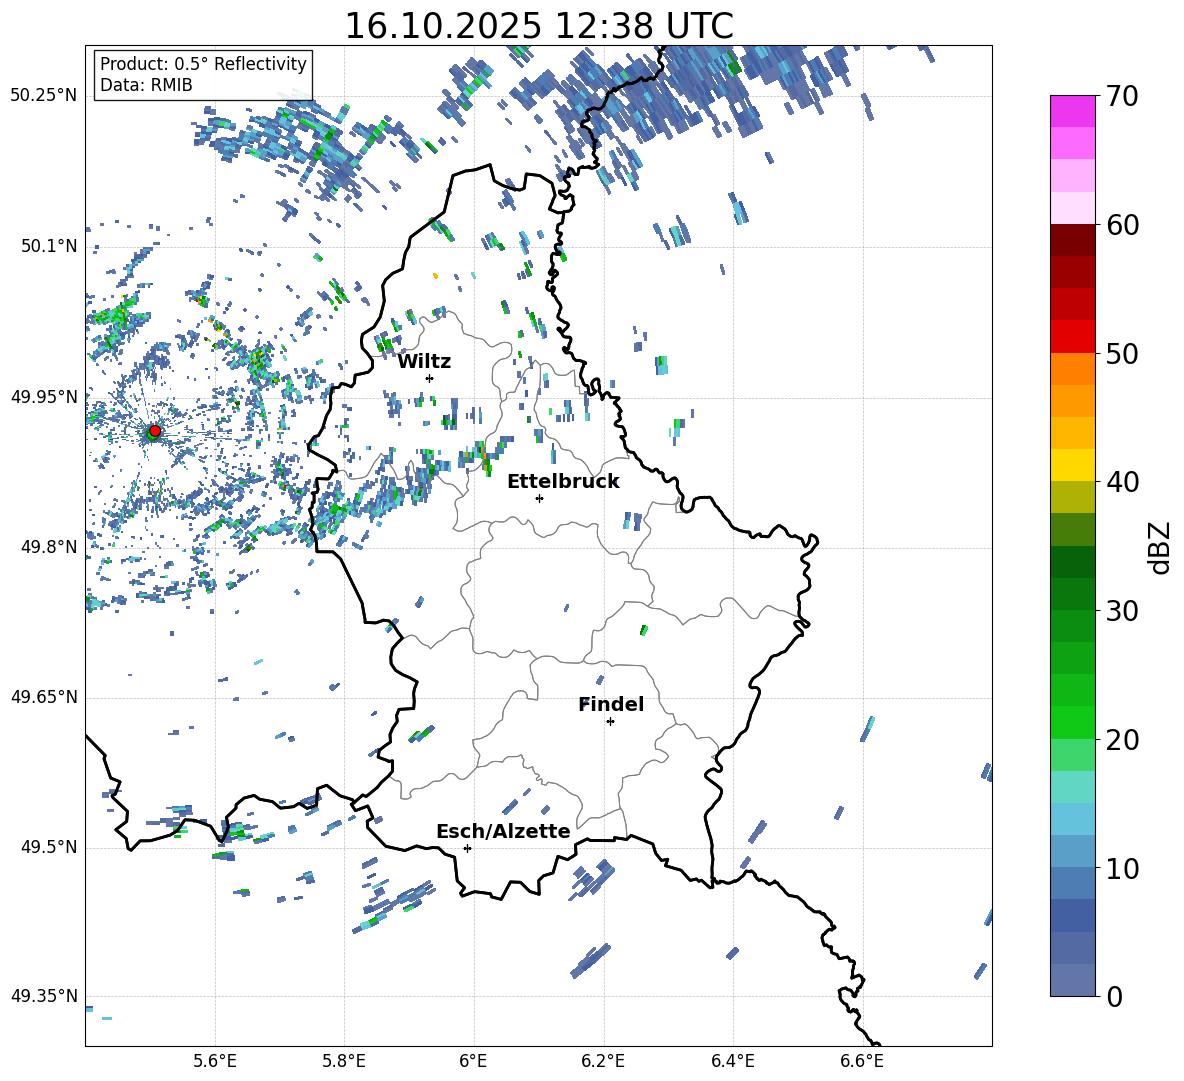This screenshot has width=1184, height=1081.
Task: Click the 50 tick on the colorbar
Action: (x=1121, y=353)
